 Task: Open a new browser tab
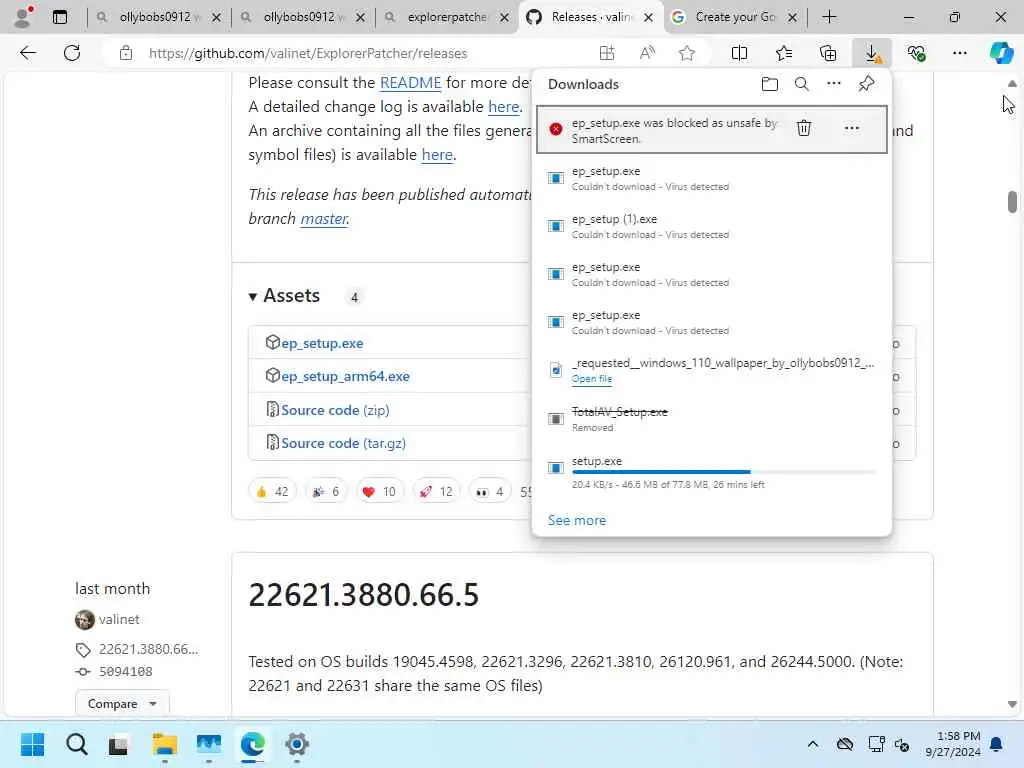[829, 17]
